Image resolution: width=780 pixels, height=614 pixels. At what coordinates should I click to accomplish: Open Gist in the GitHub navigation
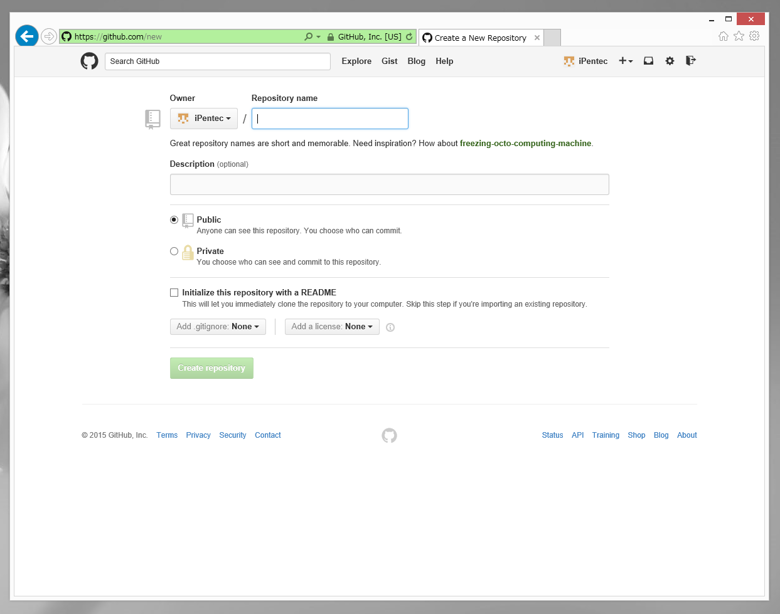point(390,61)
